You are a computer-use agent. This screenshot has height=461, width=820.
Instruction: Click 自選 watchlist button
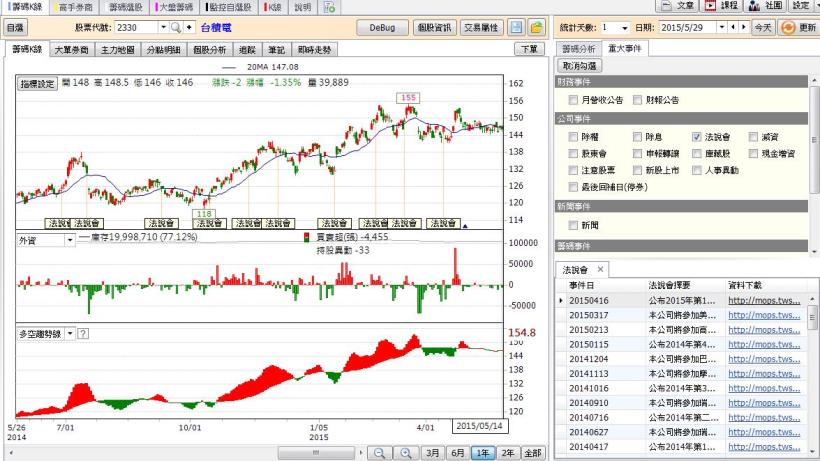pos(16,28)
